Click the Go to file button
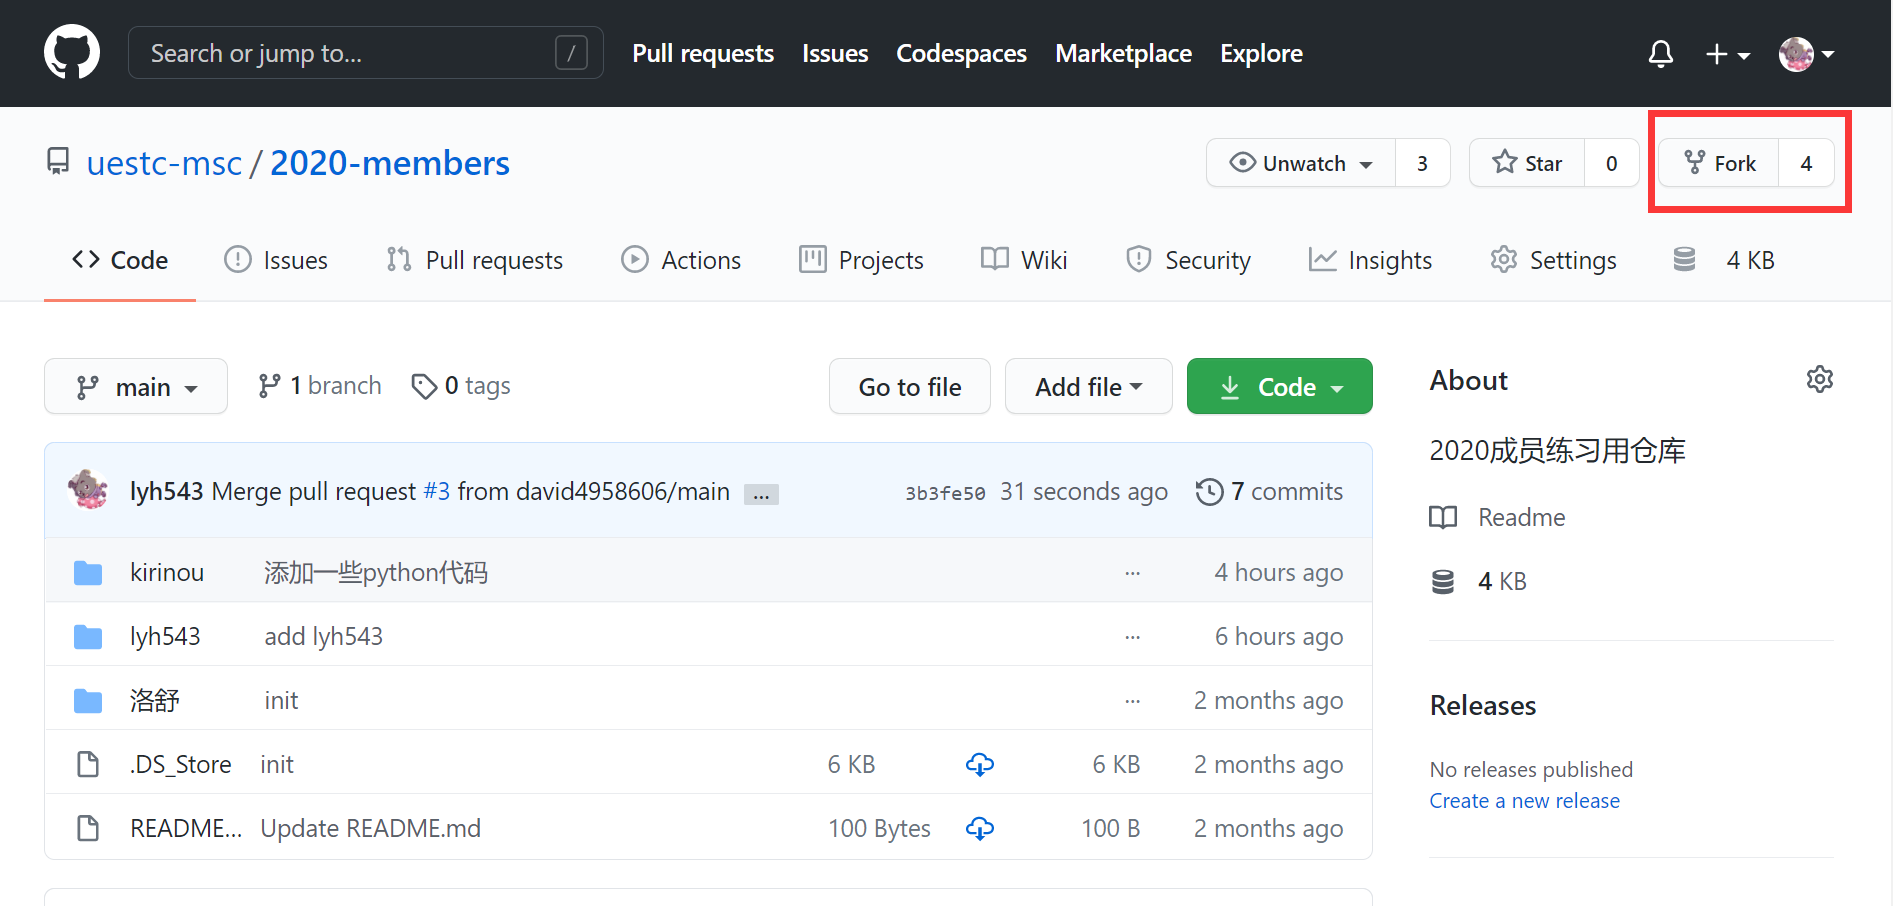1893x906 pixels. (910, 386)
